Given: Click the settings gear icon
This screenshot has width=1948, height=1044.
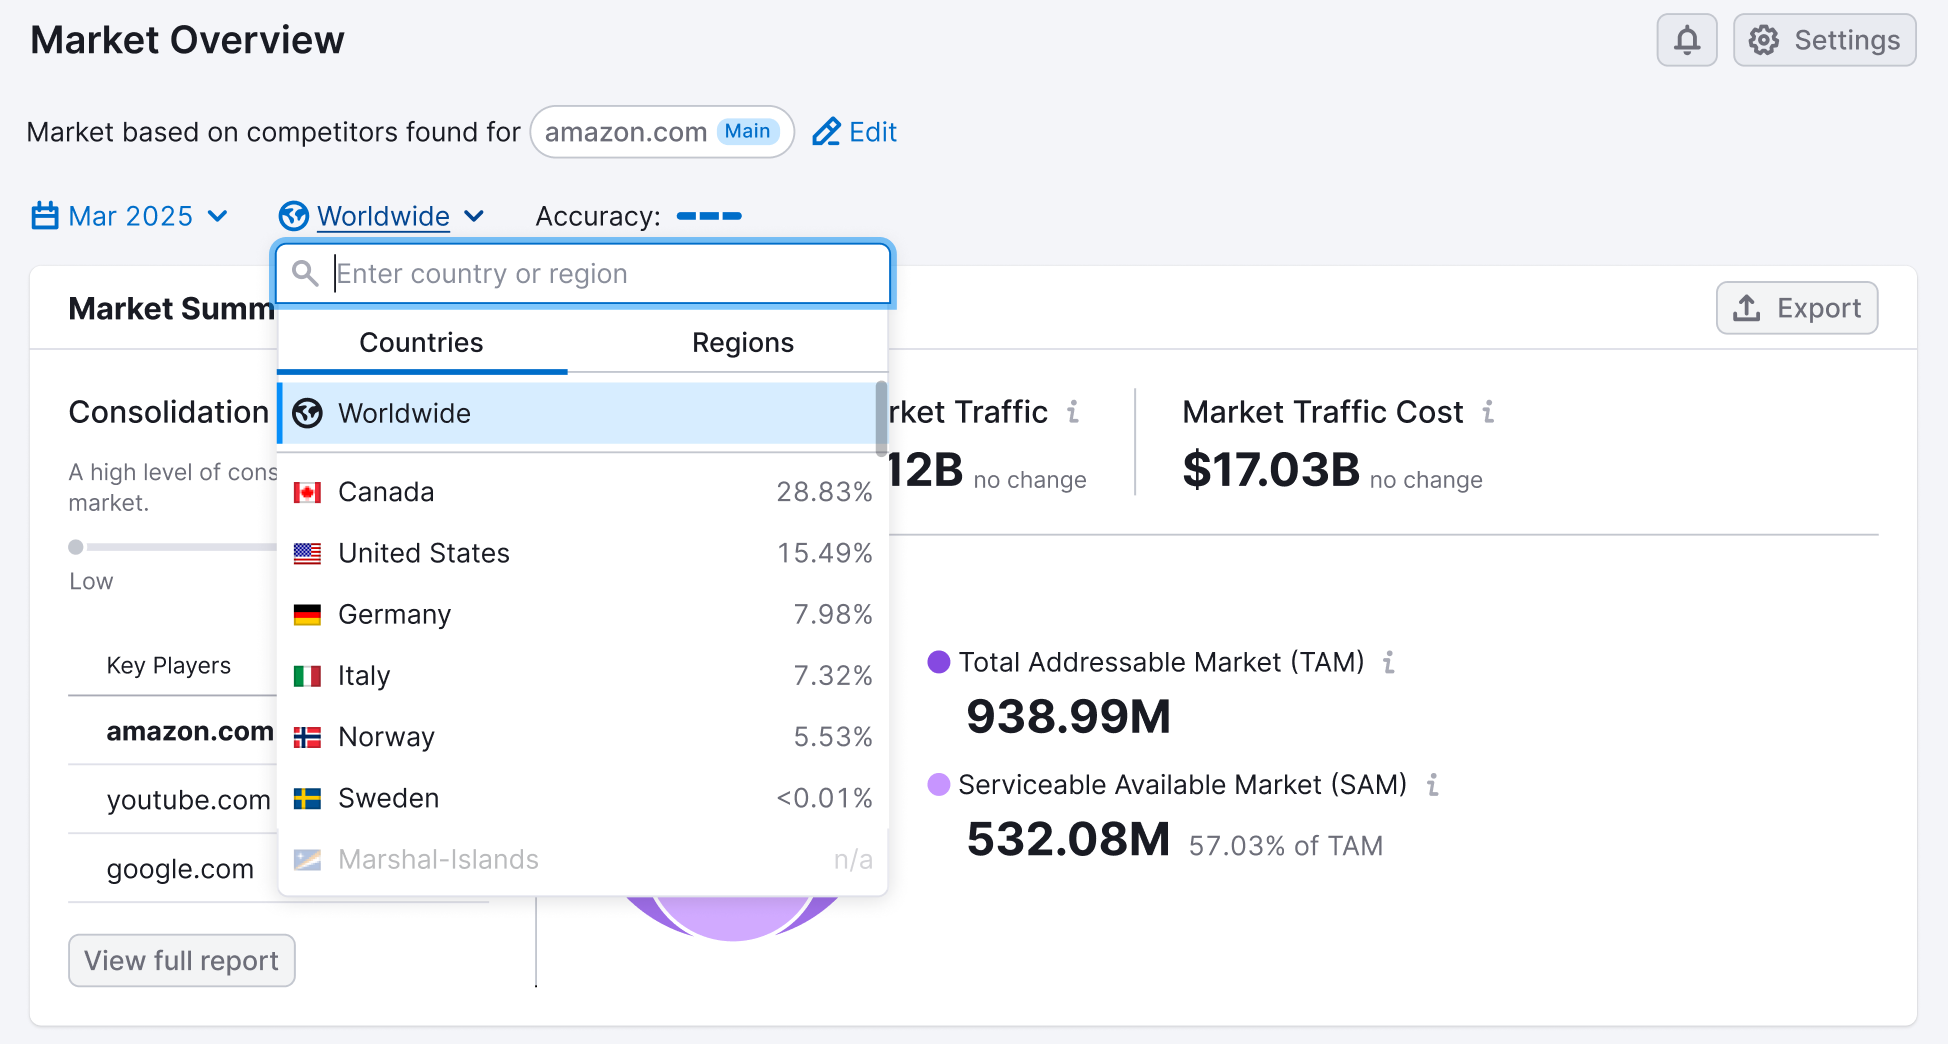Looking at the screenshot, I should [1764, 40].
